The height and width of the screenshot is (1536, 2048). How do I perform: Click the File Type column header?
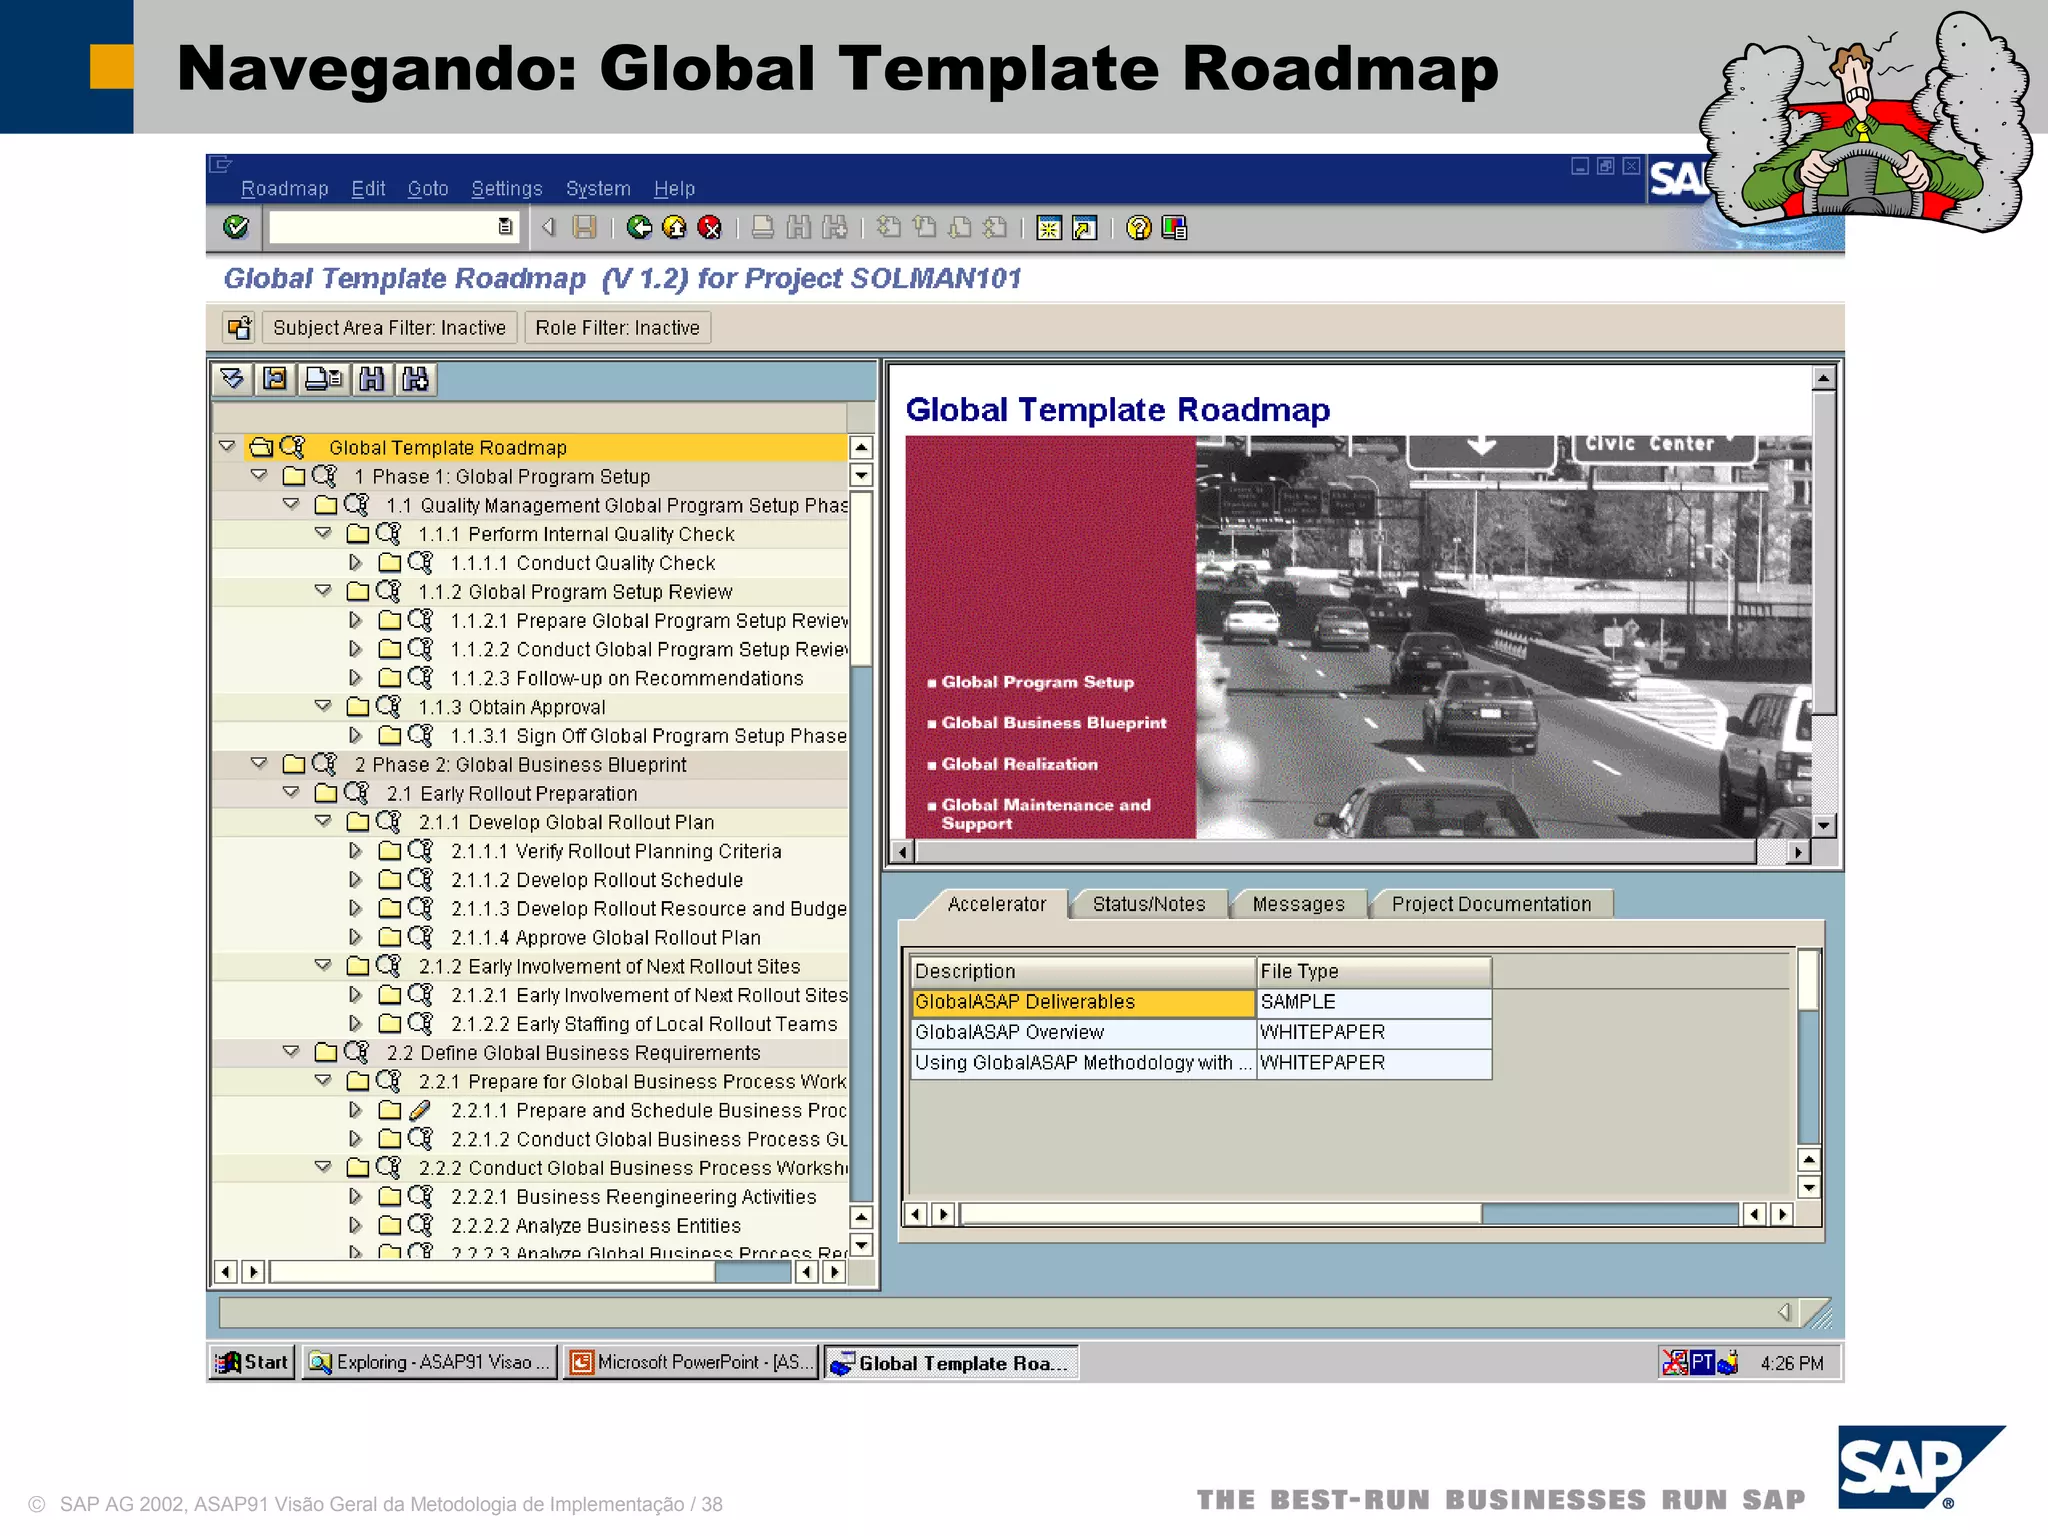(x=1374, y=971)
